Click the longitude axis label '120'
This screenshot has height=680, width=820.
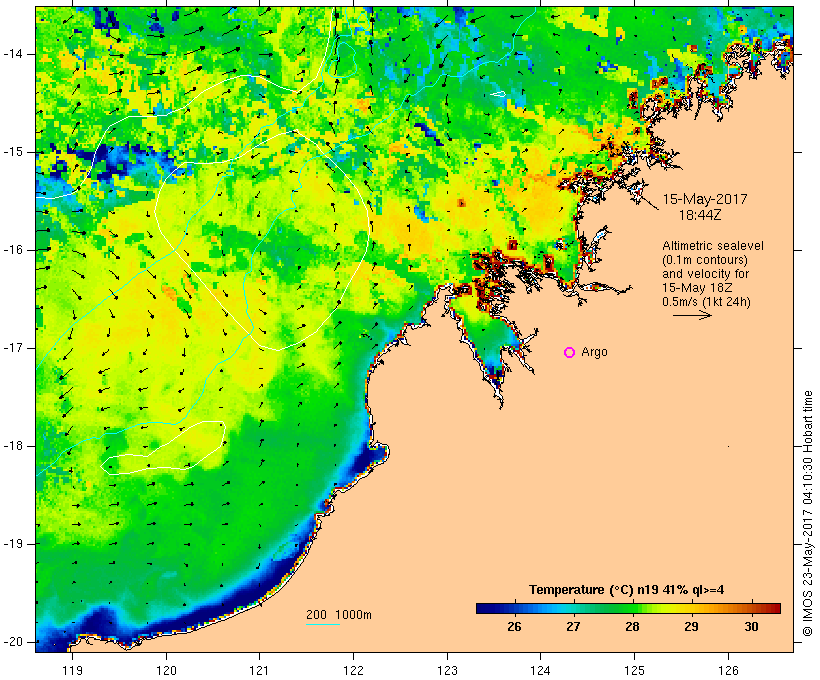(x=166, y=670)
